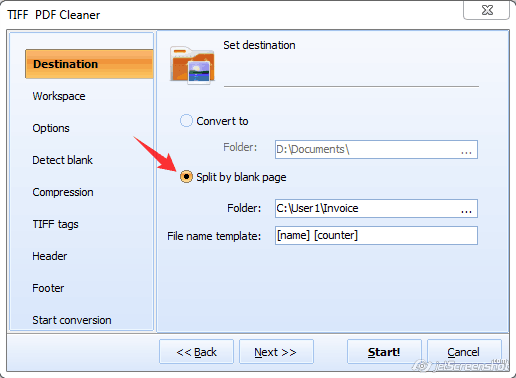Click the Next >> button
Viewport: 516px width, 378px height.
tap(276, 352)
